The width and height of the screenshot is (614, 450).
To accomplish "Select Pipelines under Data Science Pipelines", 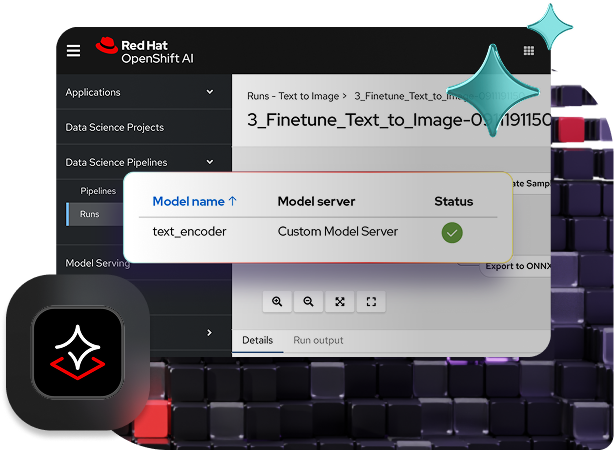I will tap(98, 190).
